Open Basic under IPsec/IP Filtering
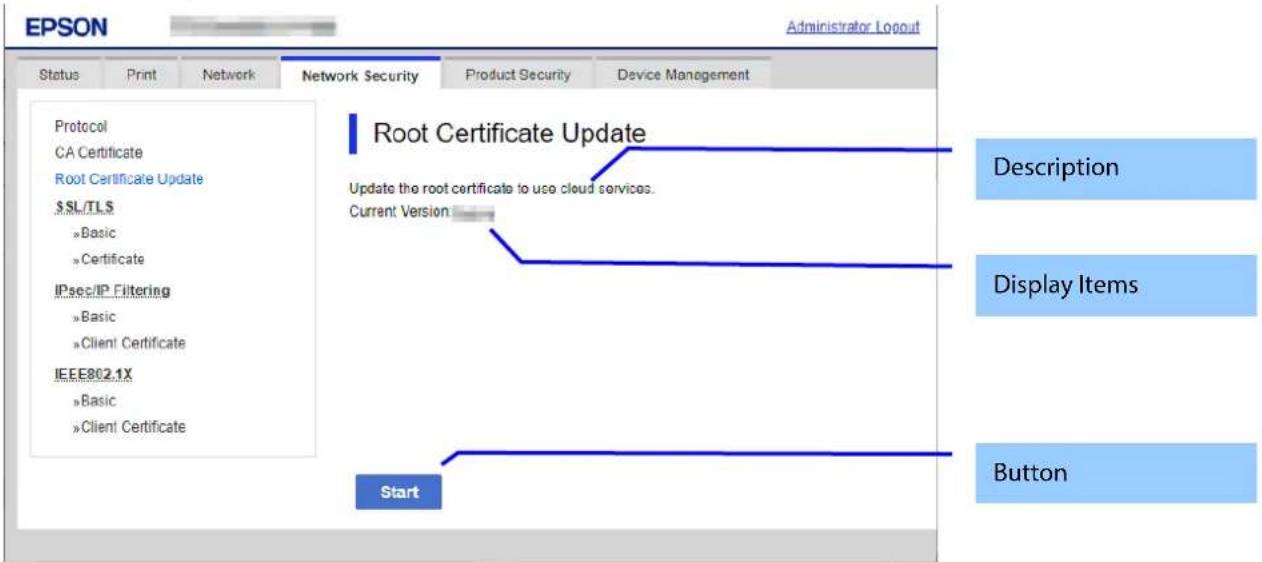The image size is (1262, 562). pyautogui.click(x=94, y=317)
